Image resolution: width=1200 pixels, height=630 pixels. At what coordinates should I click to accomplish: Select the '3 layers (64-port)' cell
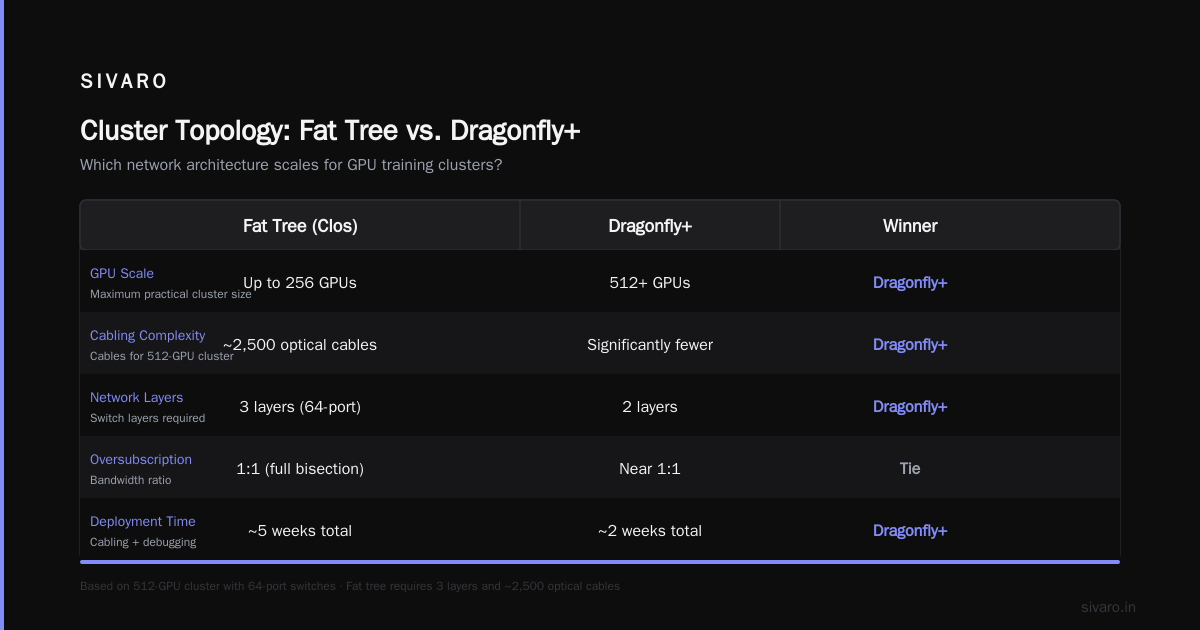(x=300, y=407)
